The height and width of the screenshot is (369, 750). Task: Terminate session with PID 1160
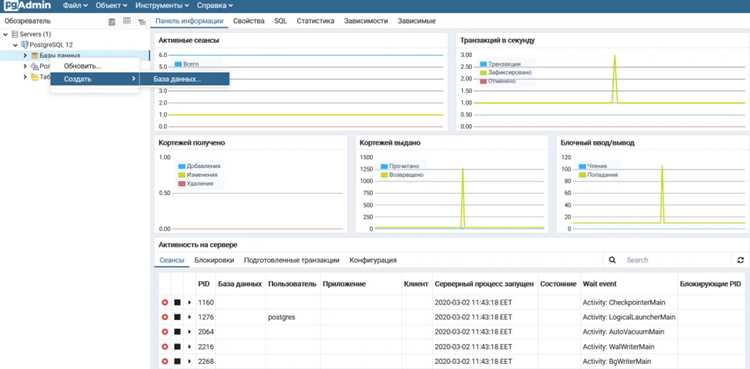(165, 303)
